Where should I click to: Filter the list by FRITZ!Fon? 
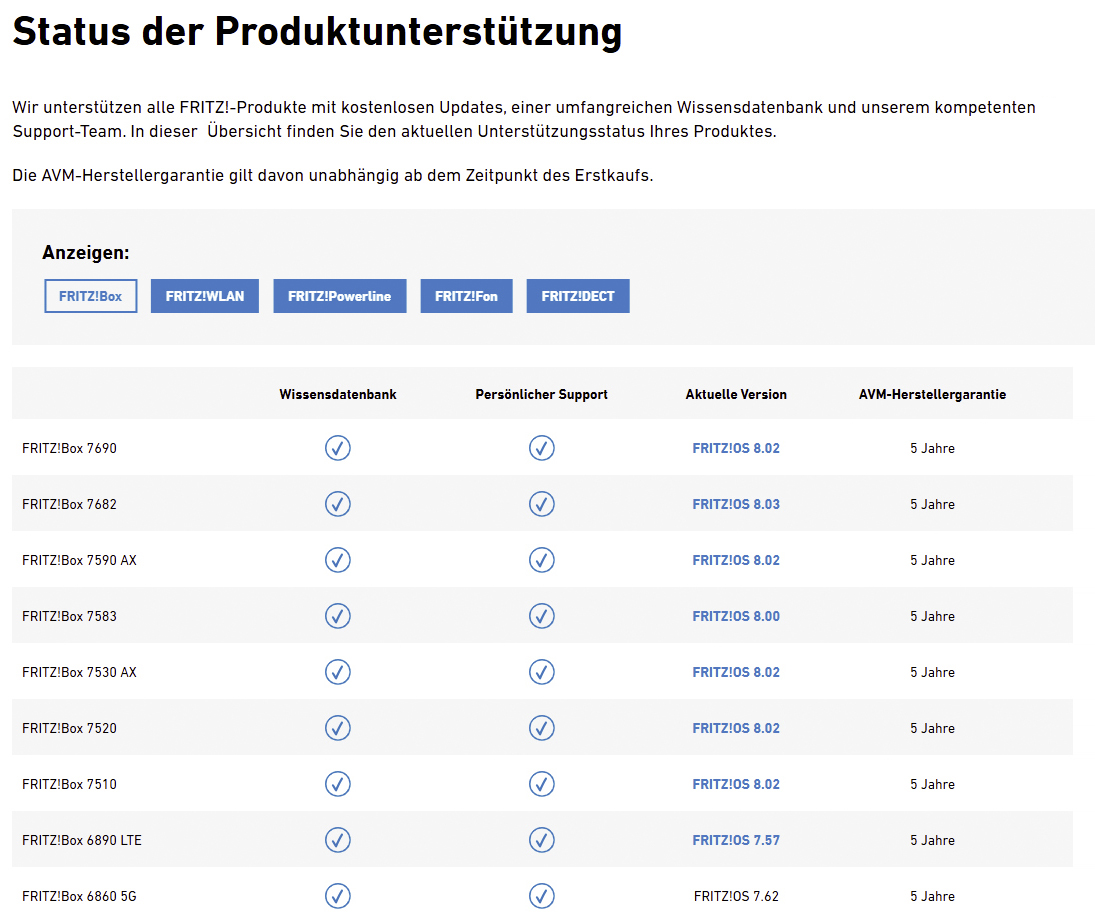pos(466,296)
